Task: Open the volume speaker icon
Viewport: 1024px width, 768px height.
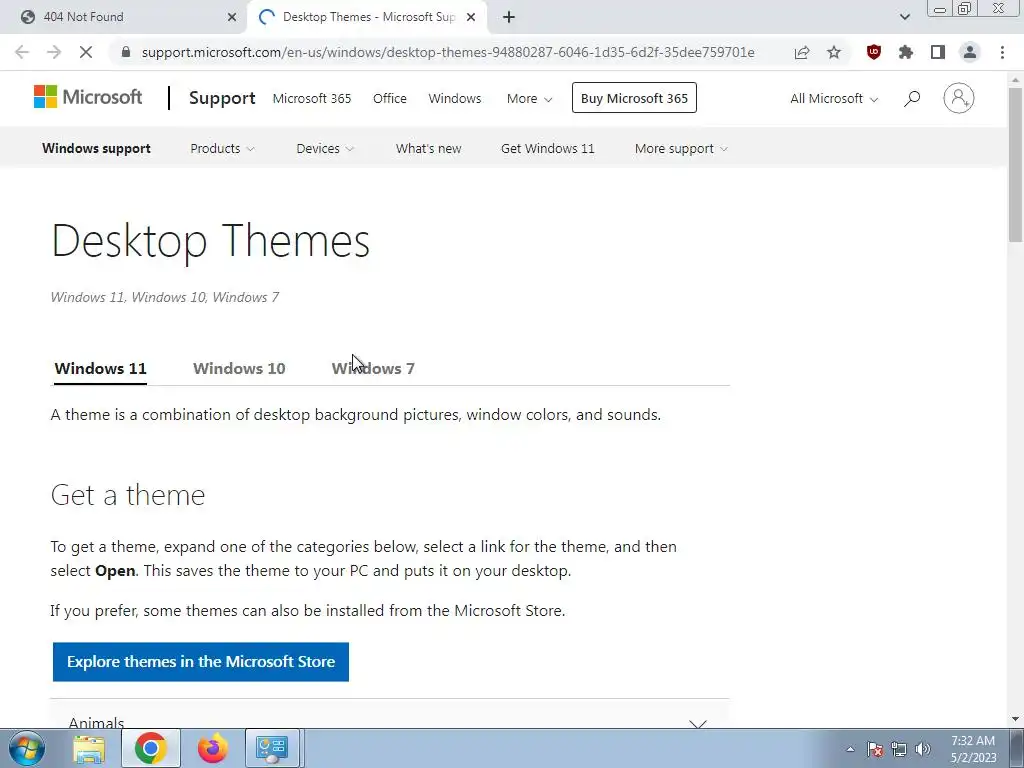Action: (923, 749)
